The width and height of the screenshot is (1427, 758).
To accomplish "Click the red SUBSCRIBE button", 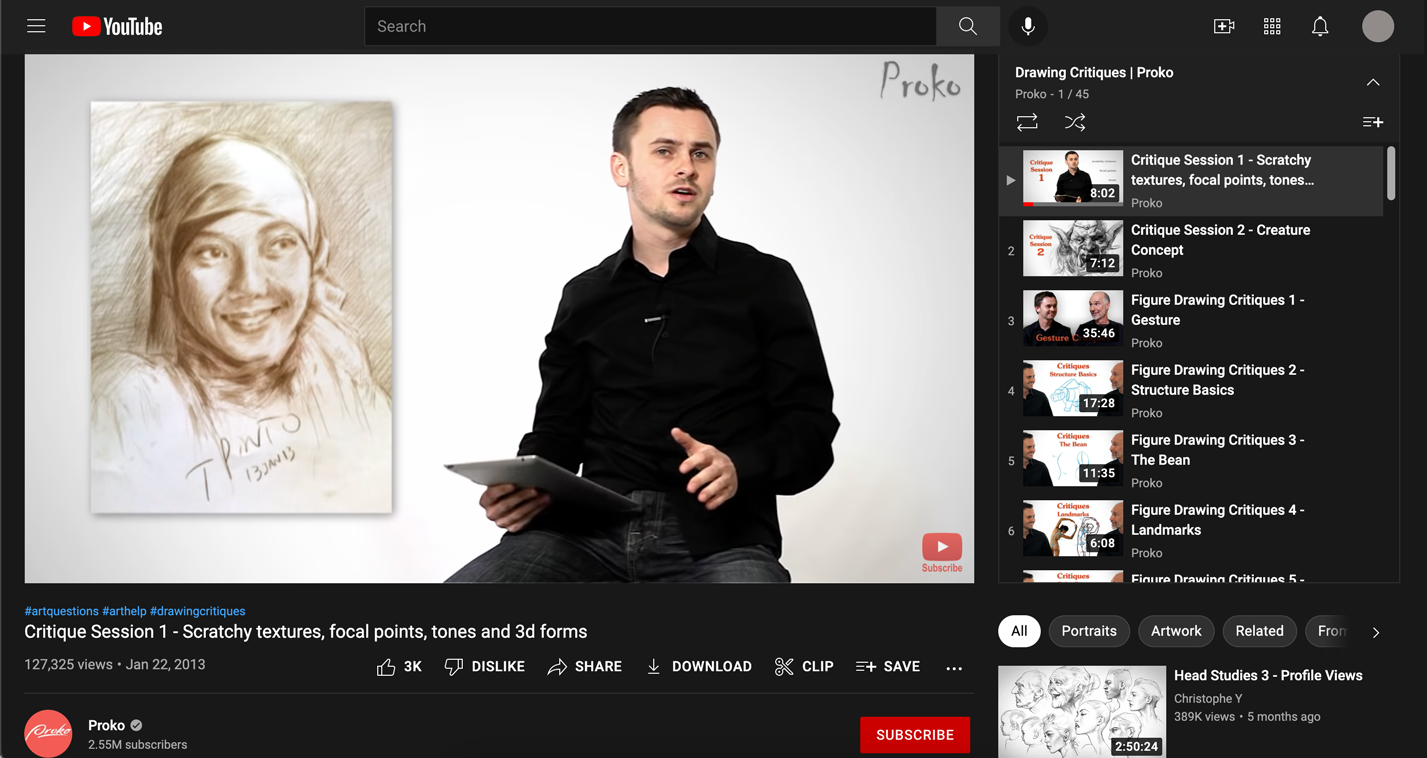I will click(915, 735).
